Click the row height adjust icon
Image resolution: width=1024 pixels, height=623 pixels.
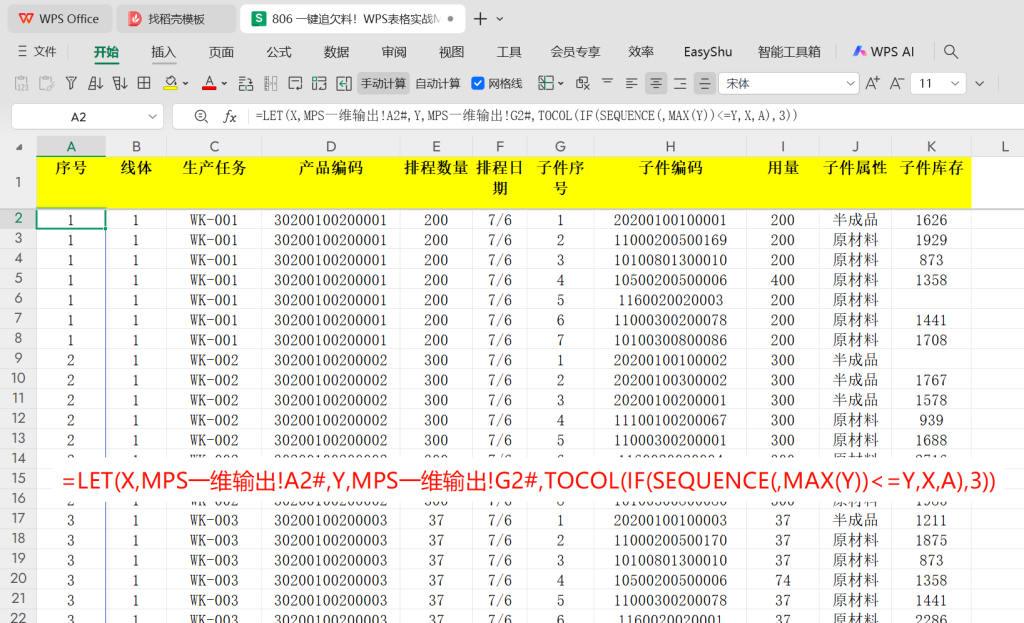246,84
